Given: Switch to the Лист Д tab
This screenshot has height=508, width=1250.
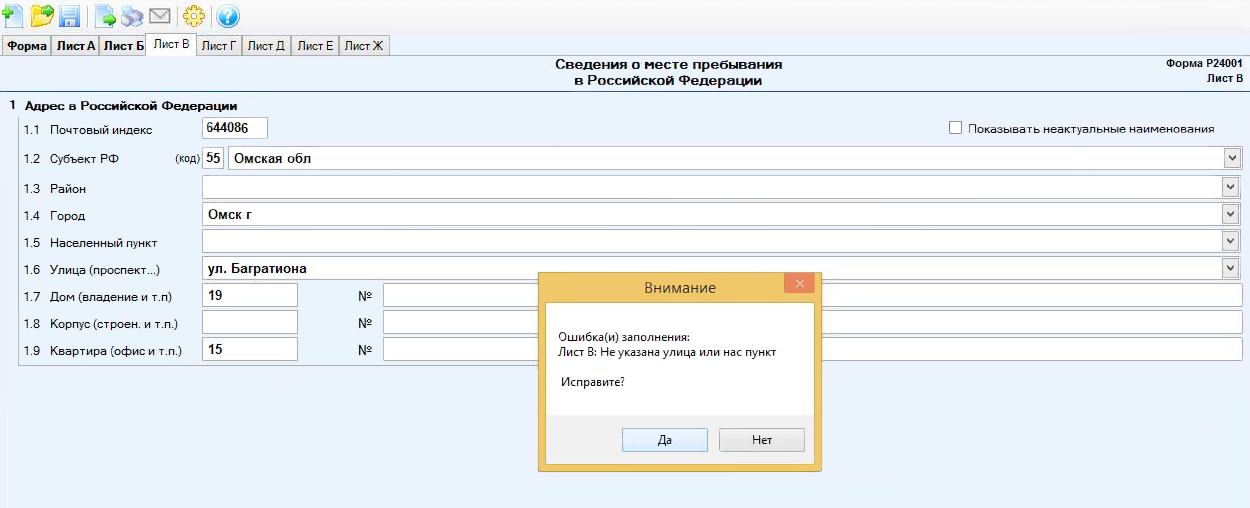Looking at the screenshot, I should [266, 46].
